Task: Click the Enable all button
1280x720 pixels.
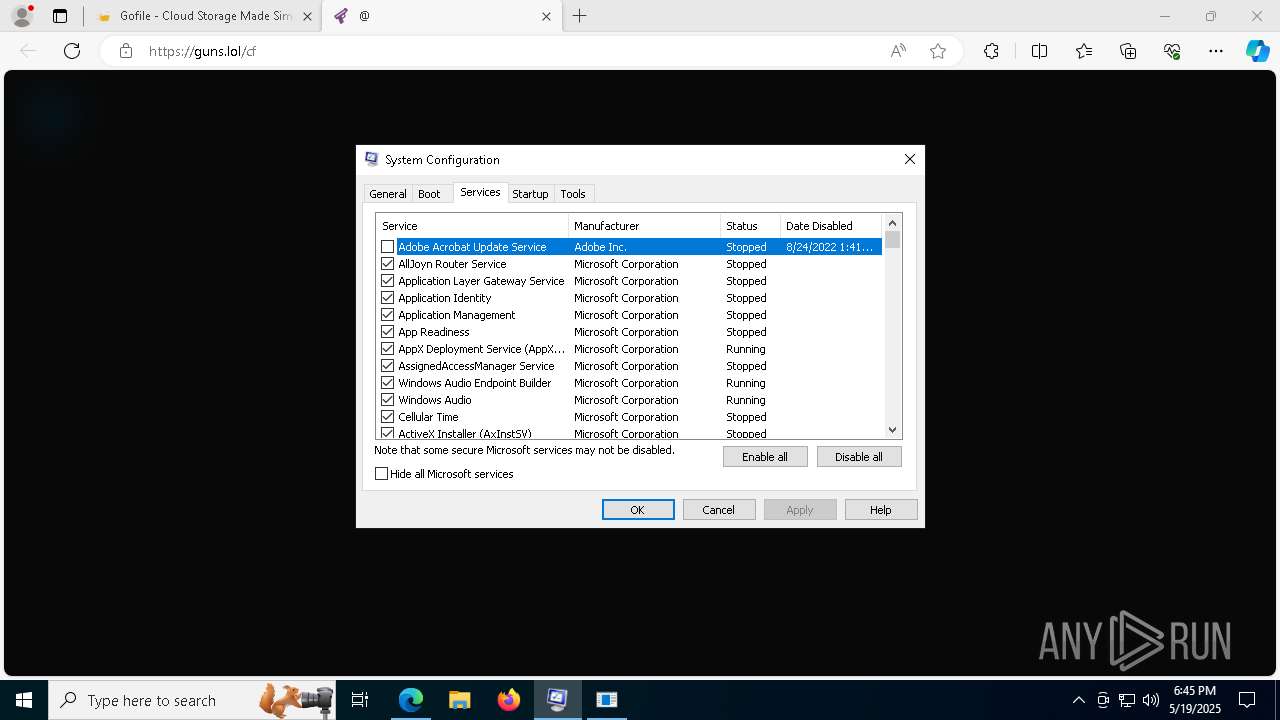Action: (765, 457)
